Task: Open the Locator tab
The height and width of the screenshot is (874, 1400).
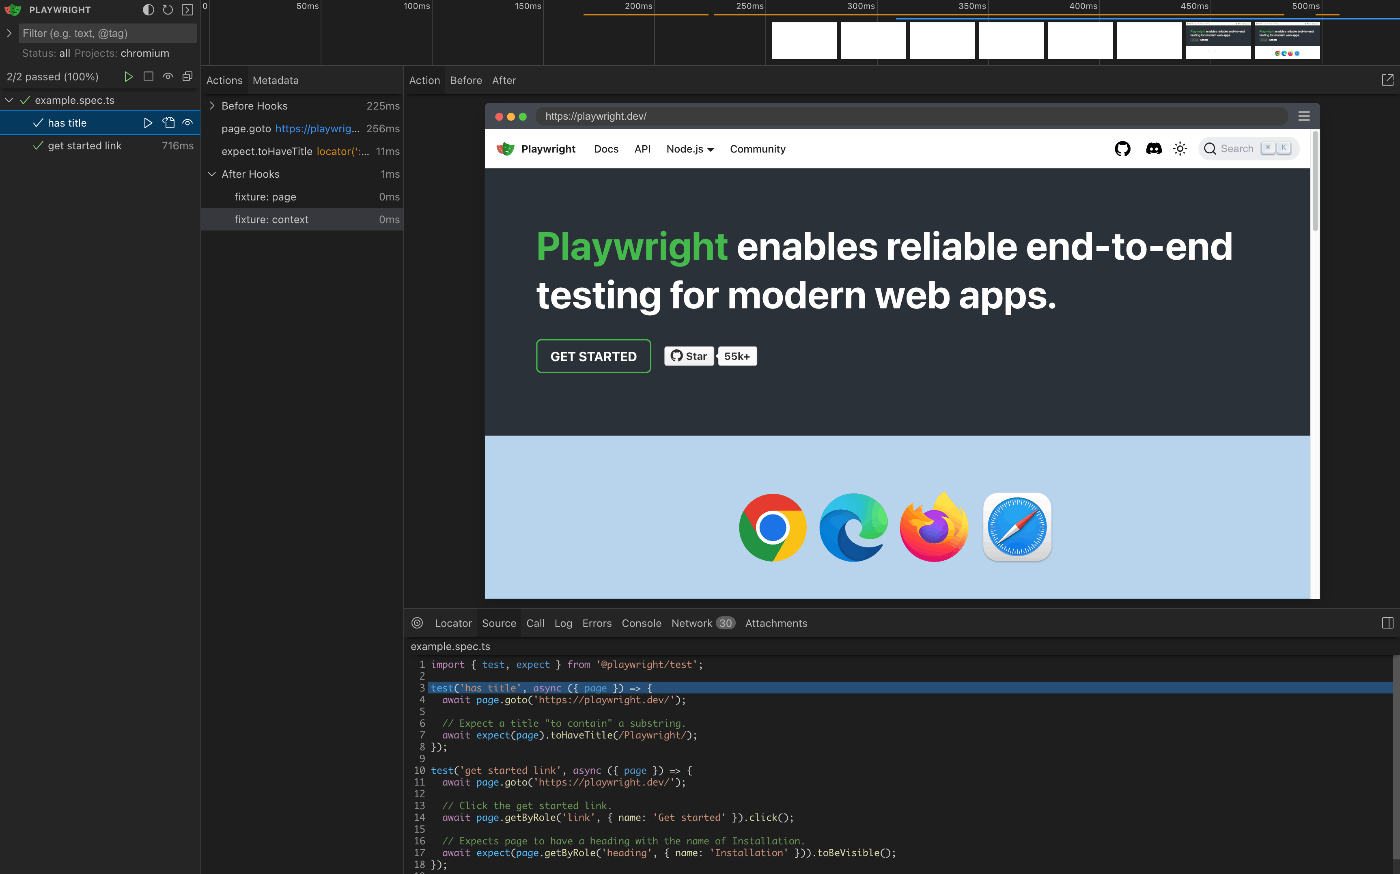Action: coord(453,623)
